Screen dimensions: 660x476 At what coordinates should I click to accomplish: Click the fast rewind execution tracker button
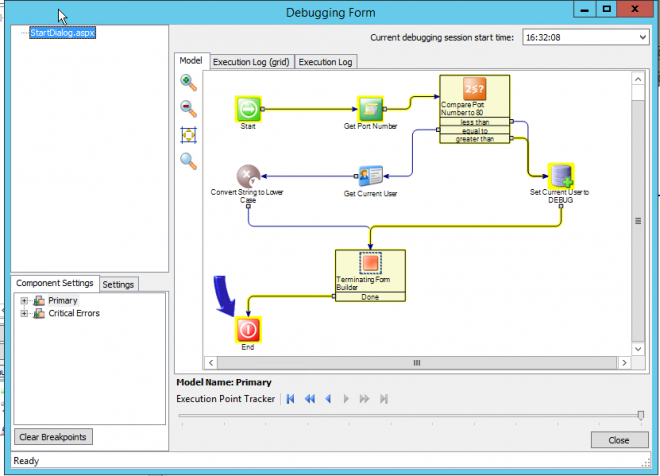pos(310,399)
